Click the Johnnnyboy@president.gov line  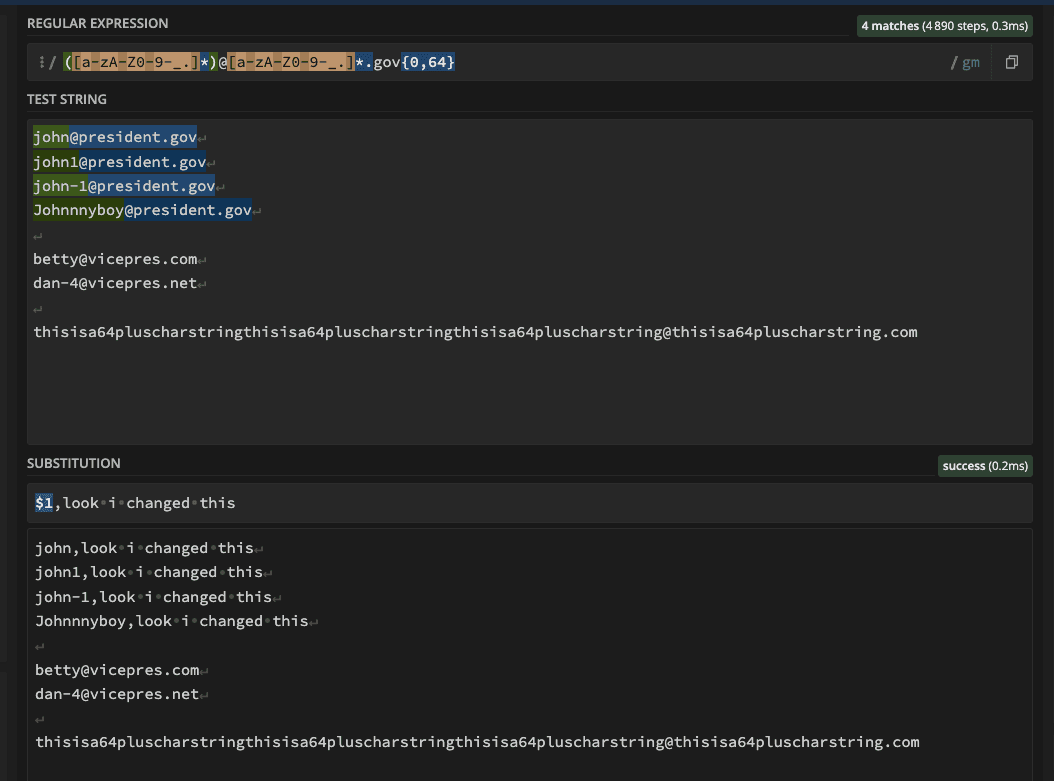coord(143,209)
